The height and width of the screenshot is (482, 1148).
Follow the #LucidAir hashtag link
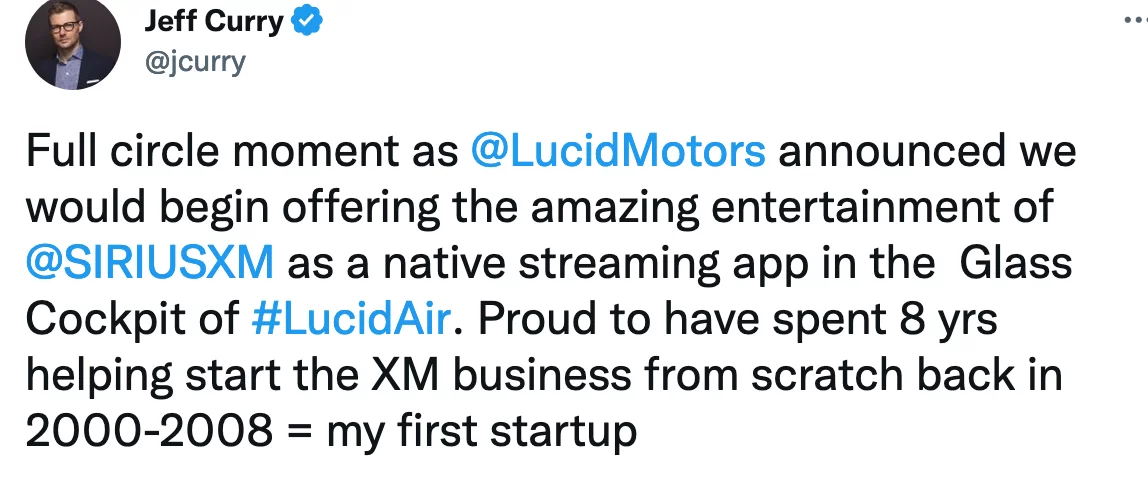click(x=349, y=319)
